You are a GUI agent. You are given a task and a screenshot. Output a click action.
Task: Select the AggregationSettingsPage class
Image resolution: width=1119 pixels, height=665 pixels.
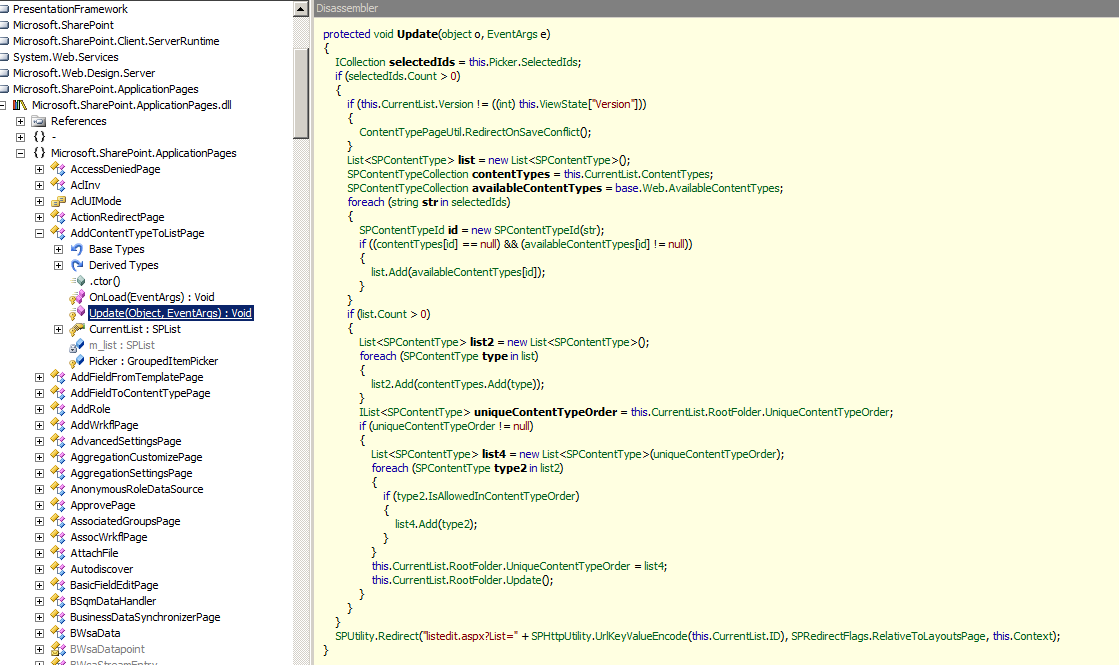click(x=131, y=473)
